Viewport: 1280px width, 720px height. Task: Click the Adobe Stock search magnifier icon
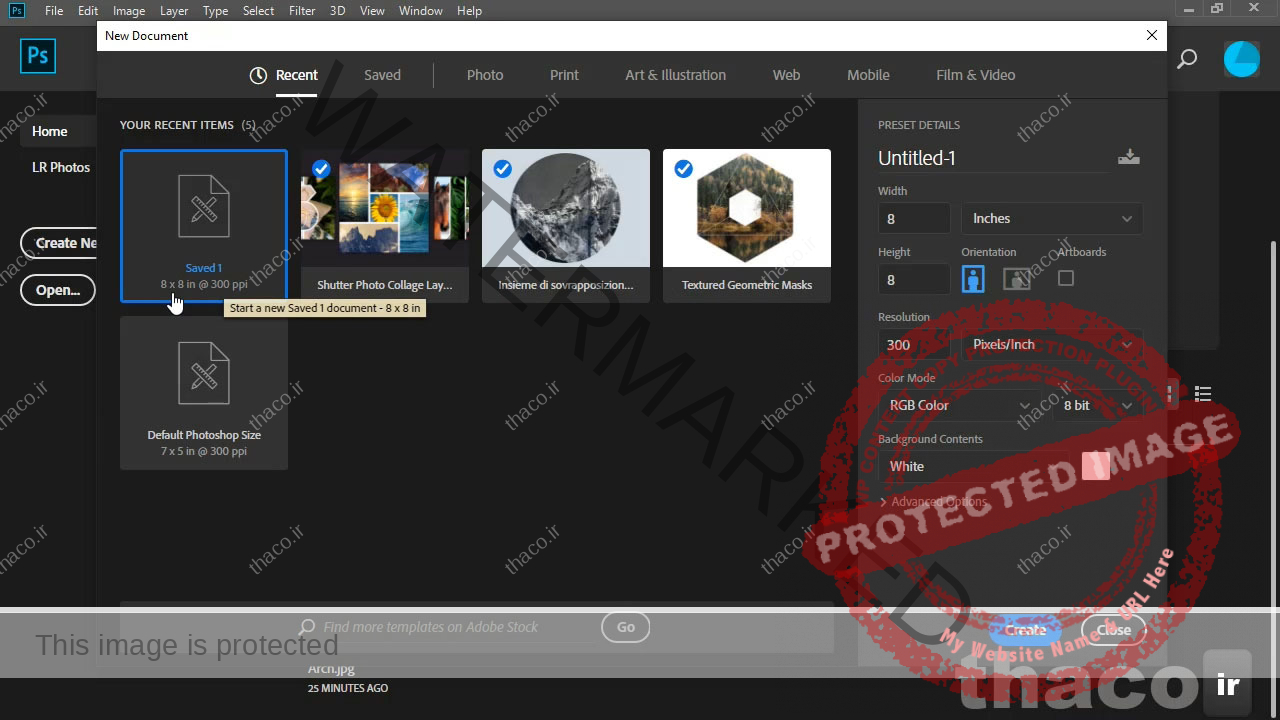(307, 627)
